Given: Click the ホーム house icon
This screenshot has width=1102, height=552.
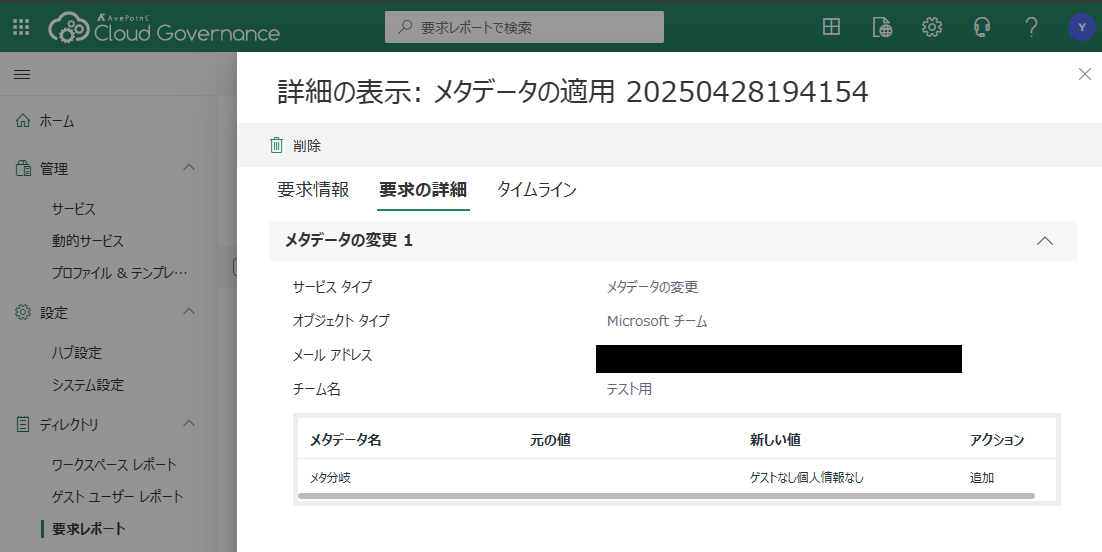Looking at the screenshot, I should click(x=23, y=121).
